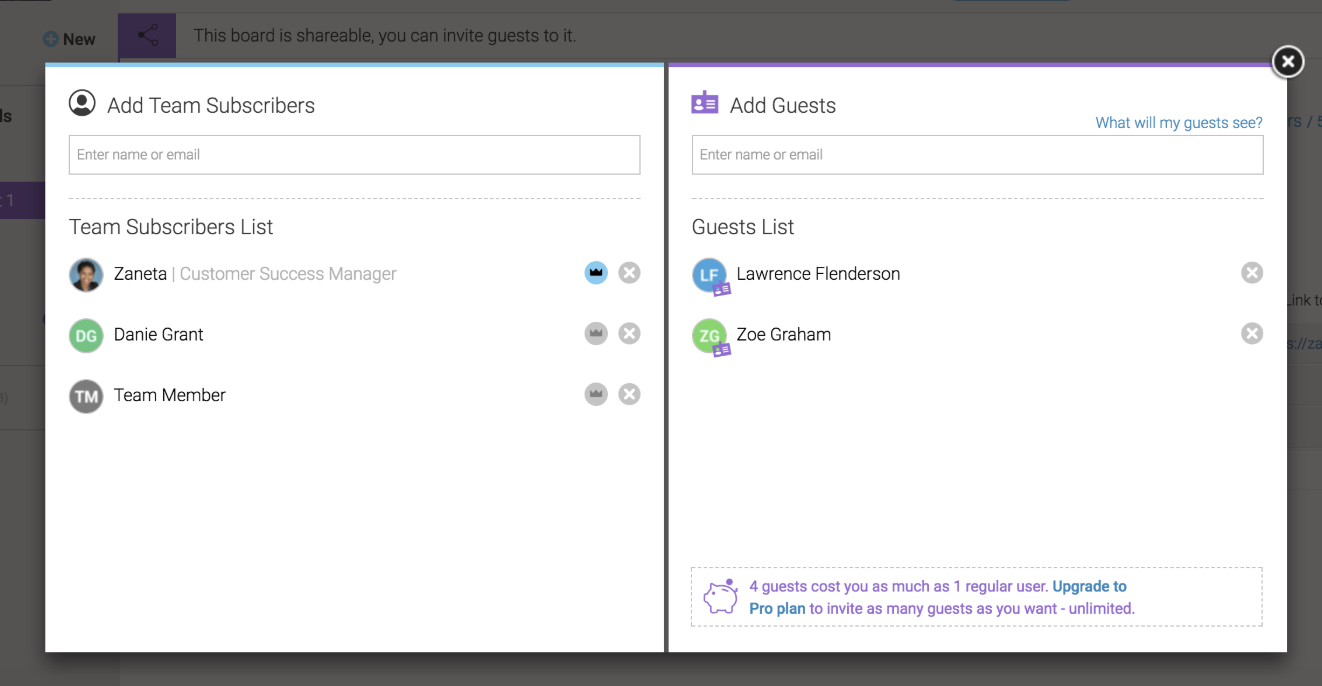
Task: Click the Add Team Subscribers person icon
Action: point(82,103)
